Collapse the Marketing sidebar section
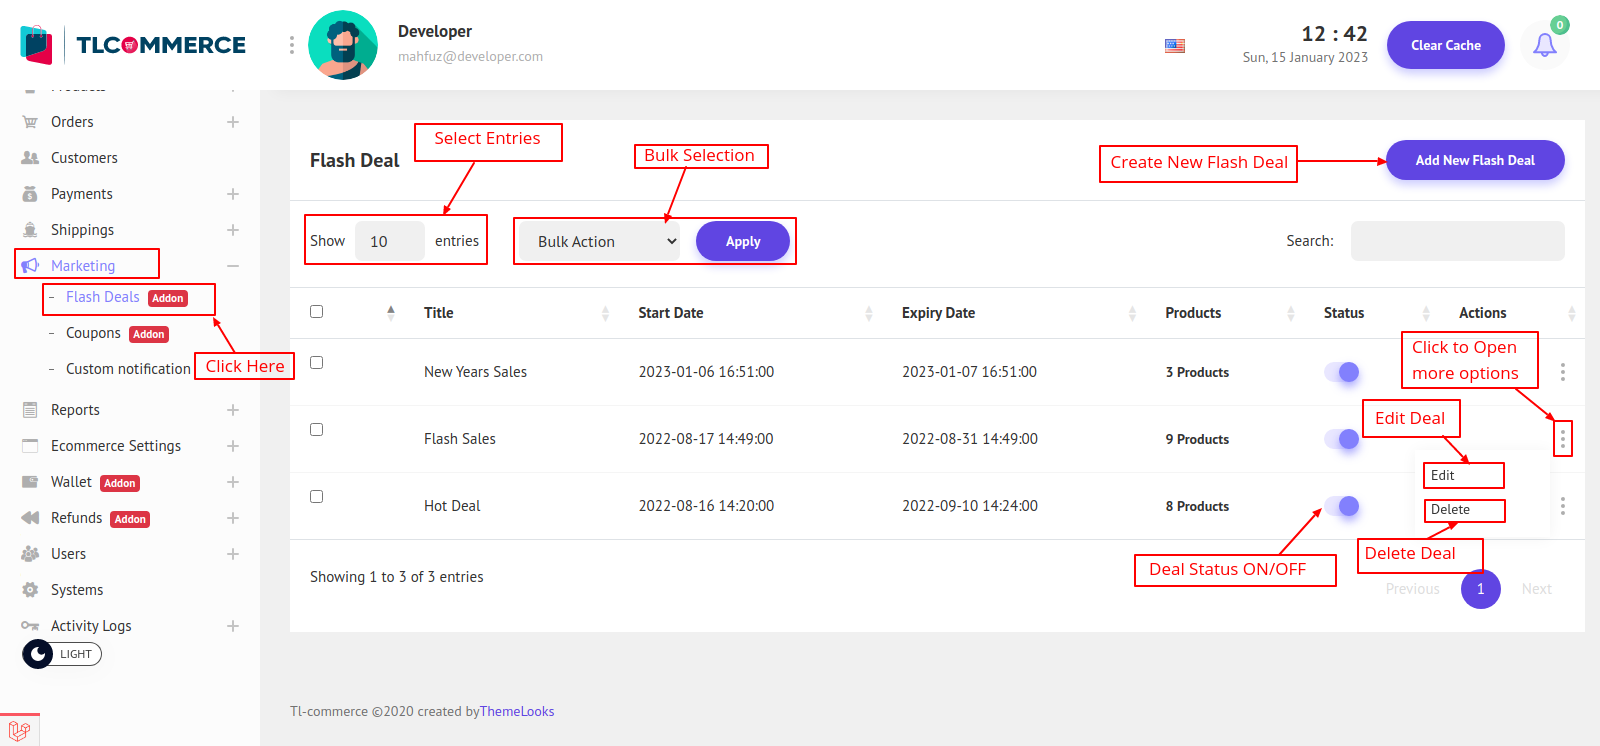This screenshot has width=1600, height=746. point(232,266)
